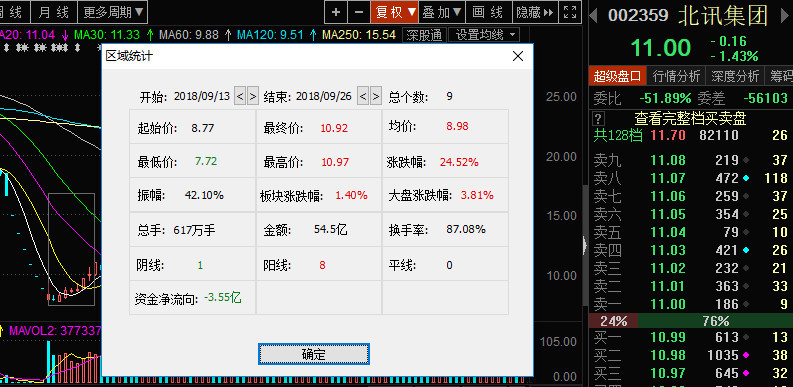
Task: Step start date 2018/09/13 backward
Action: tap(240, 96)
